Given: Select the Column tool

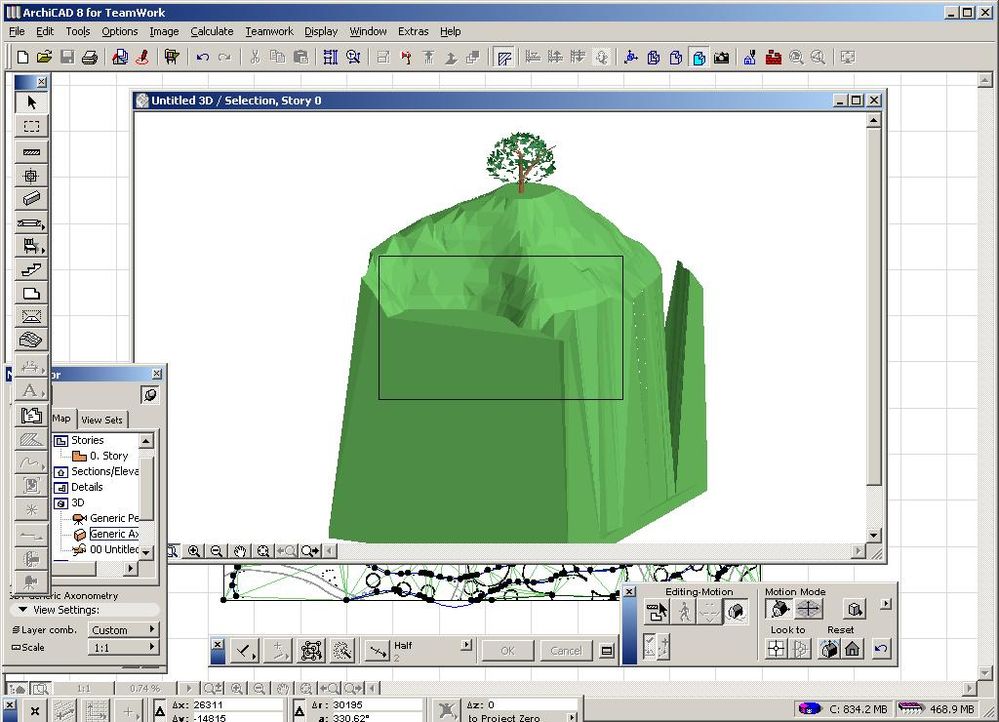Looking at the screenshot, I should point(31,175).
